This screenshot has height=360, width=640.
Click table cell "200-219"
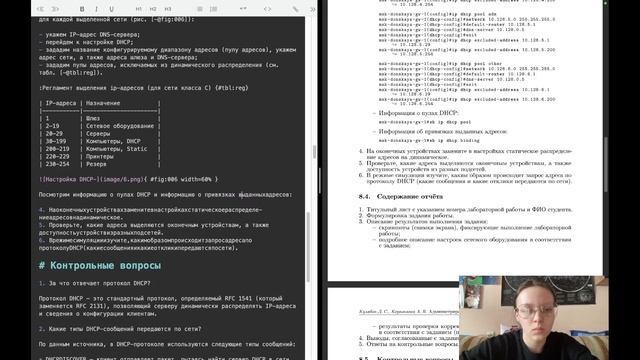pyautogui.click(x=58, y=149)
